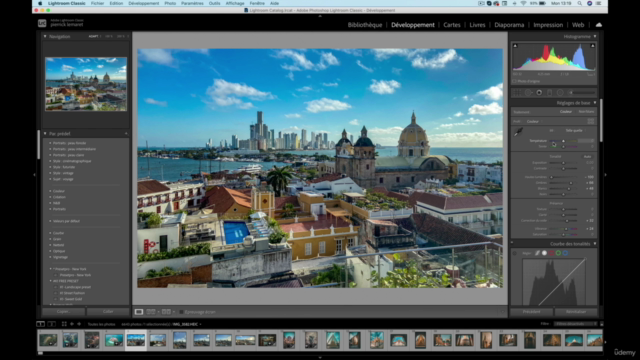Image resolution: width=640 pixels, height=360 pixels.
Task: Choose Couleur treatment option
Action: [x=566, y=111]
